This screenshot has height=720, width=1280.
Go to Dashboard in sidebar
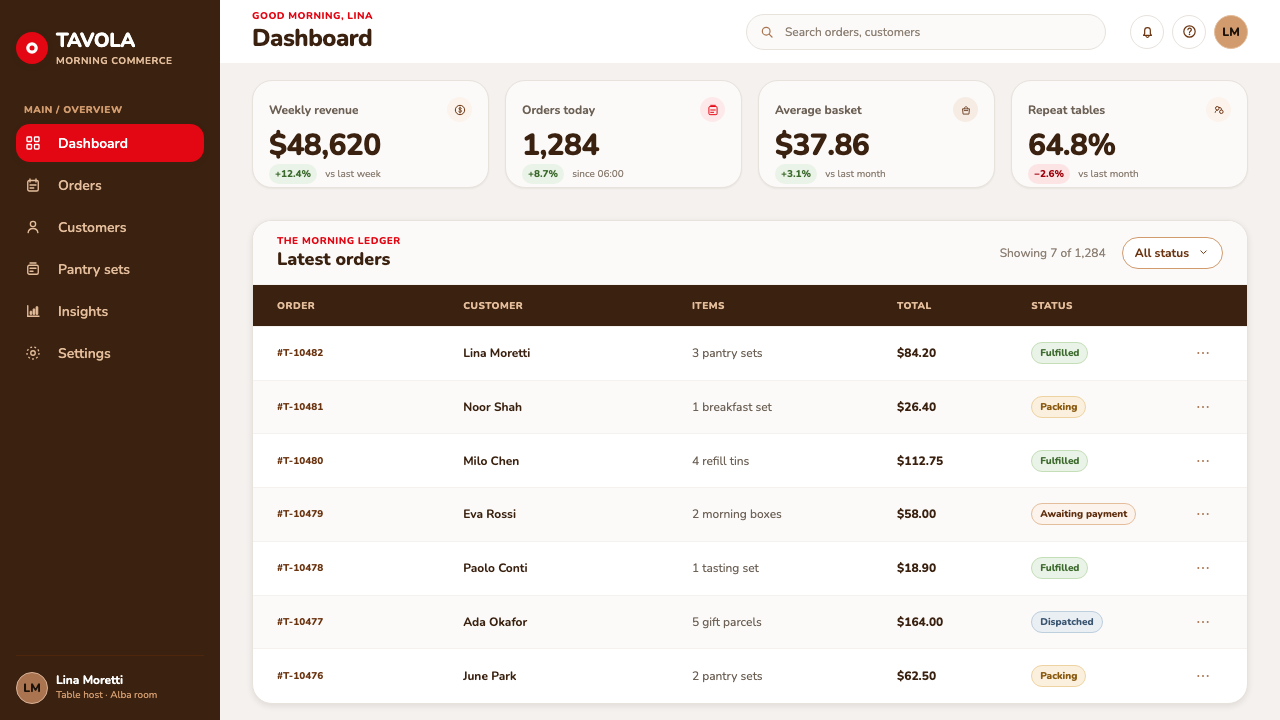110,143
